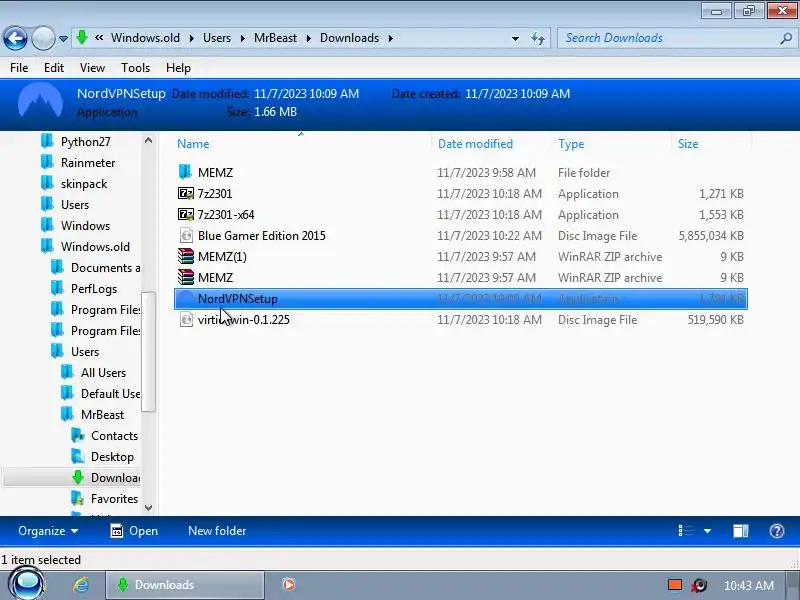
Task: Open the address bar history dropdown
Action: 515,39
